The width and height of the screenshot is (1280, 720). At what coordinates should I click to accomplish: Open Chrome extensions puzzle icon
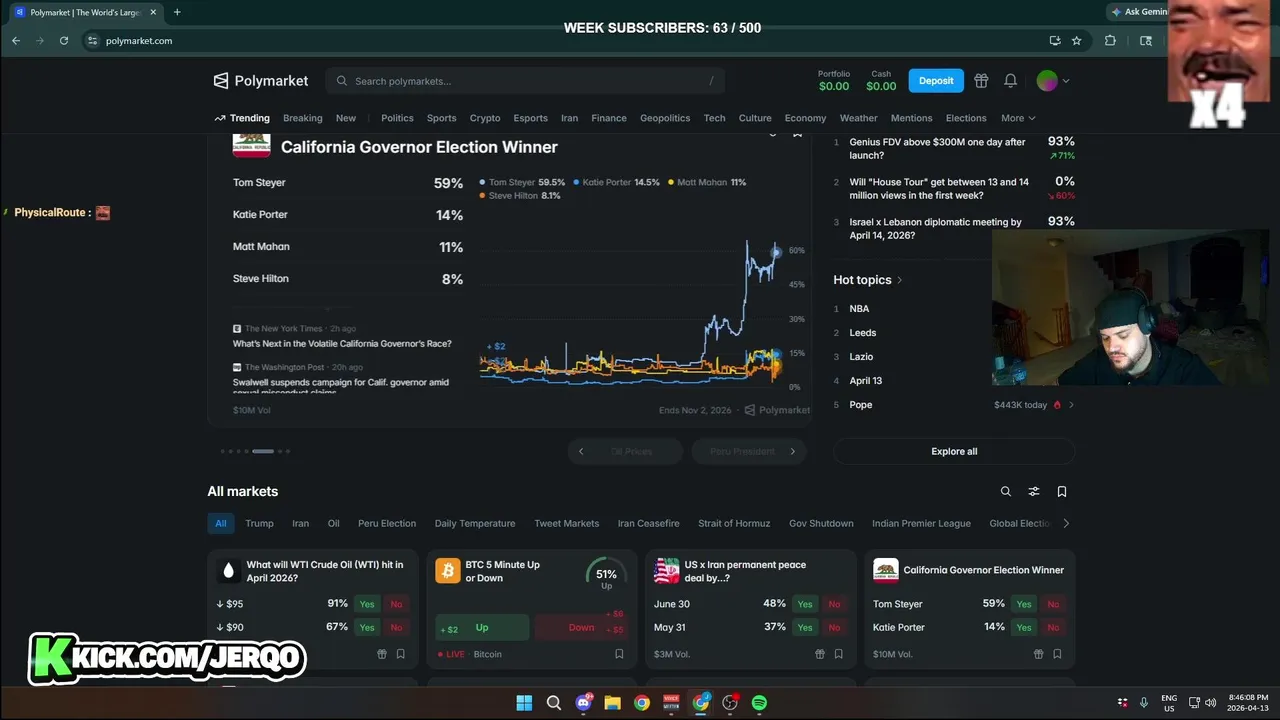[x=1110, y=41]
